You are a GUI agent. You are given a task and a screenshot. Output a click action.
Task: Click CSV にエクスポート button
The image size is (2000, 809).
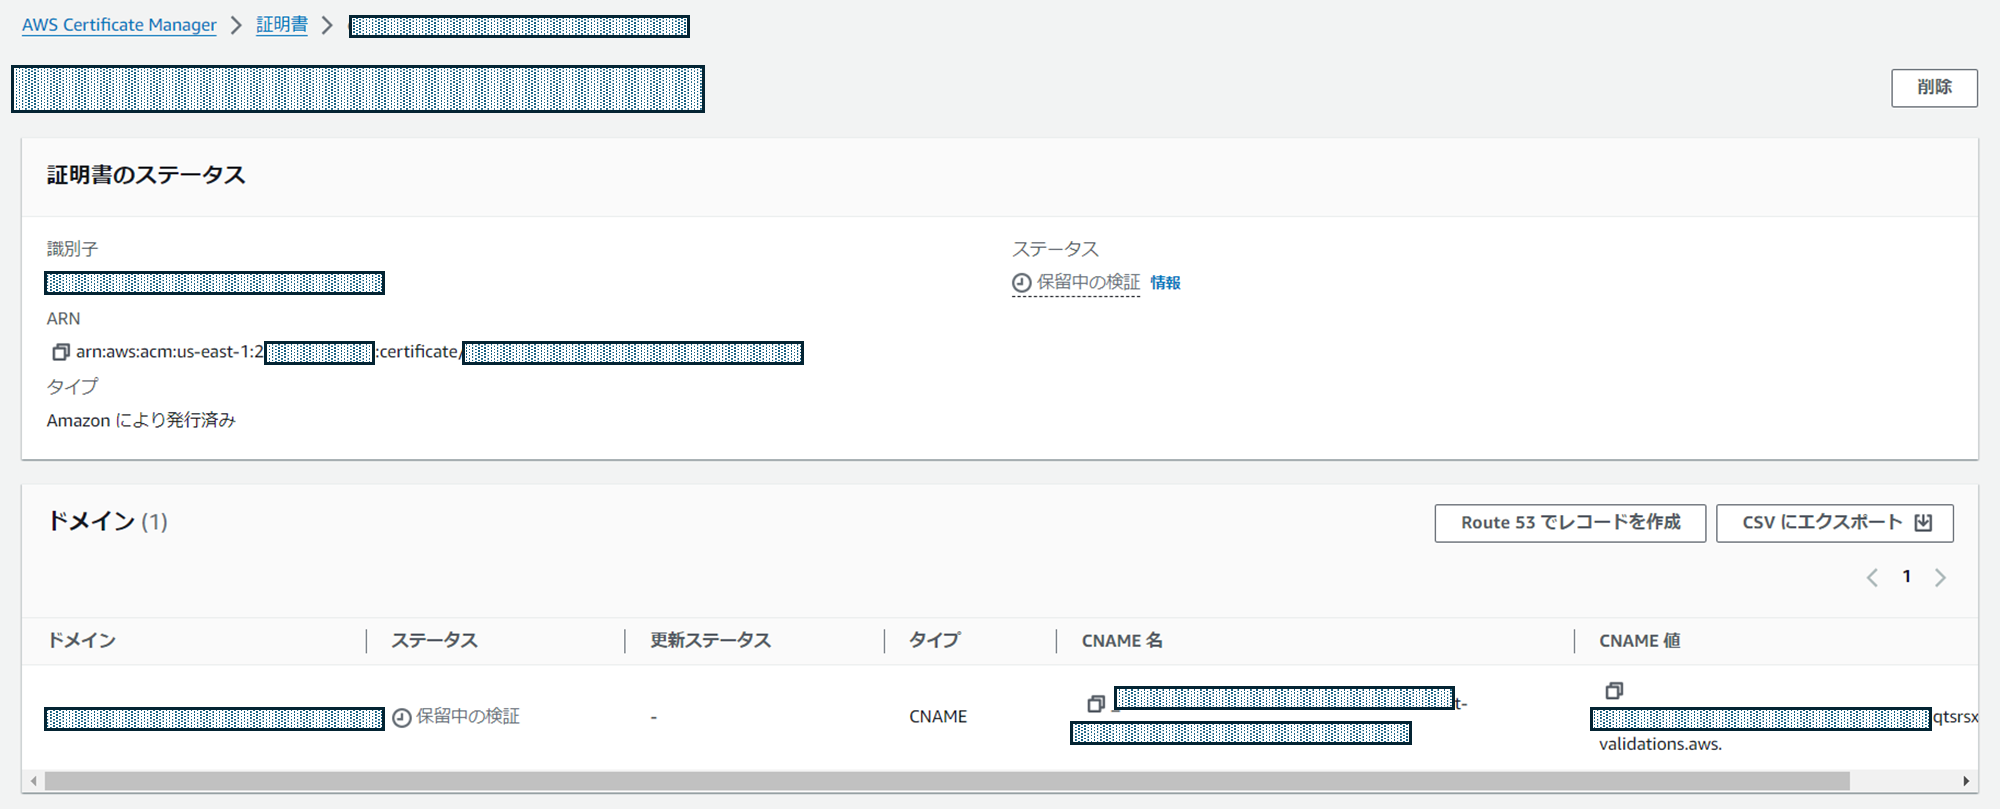(1834, 523)
